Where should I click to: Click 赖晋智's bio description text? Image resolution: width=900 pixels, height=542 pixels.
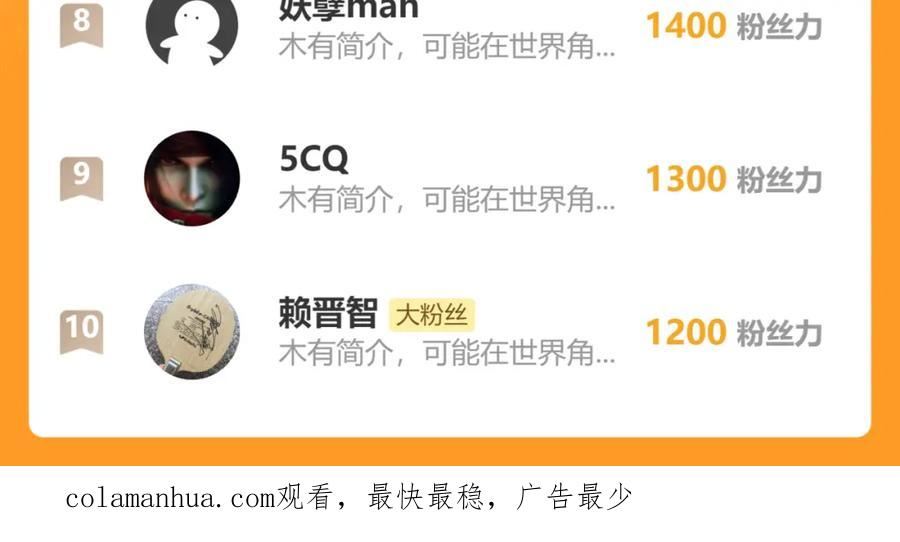[447, 353]
